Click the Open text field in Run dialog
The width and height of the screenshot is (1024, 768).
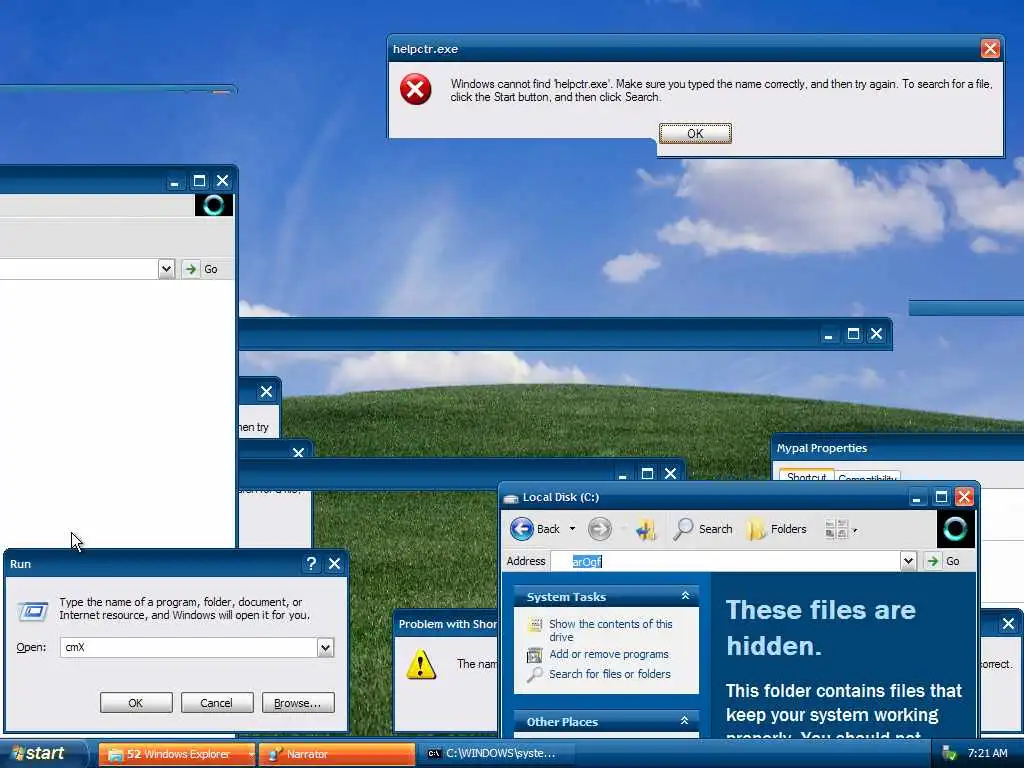click(x=189, y=647)
